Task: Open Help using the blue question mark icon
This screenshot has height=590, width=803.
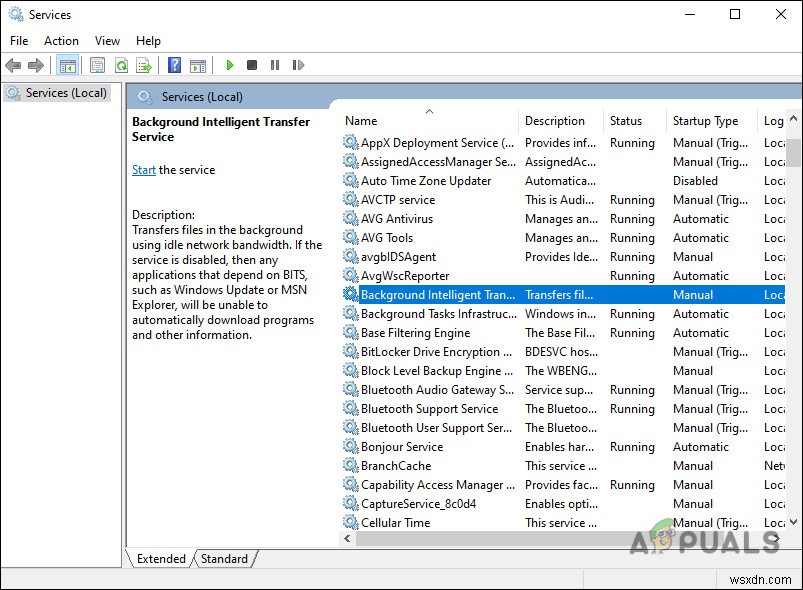Action: click(172, 65)
